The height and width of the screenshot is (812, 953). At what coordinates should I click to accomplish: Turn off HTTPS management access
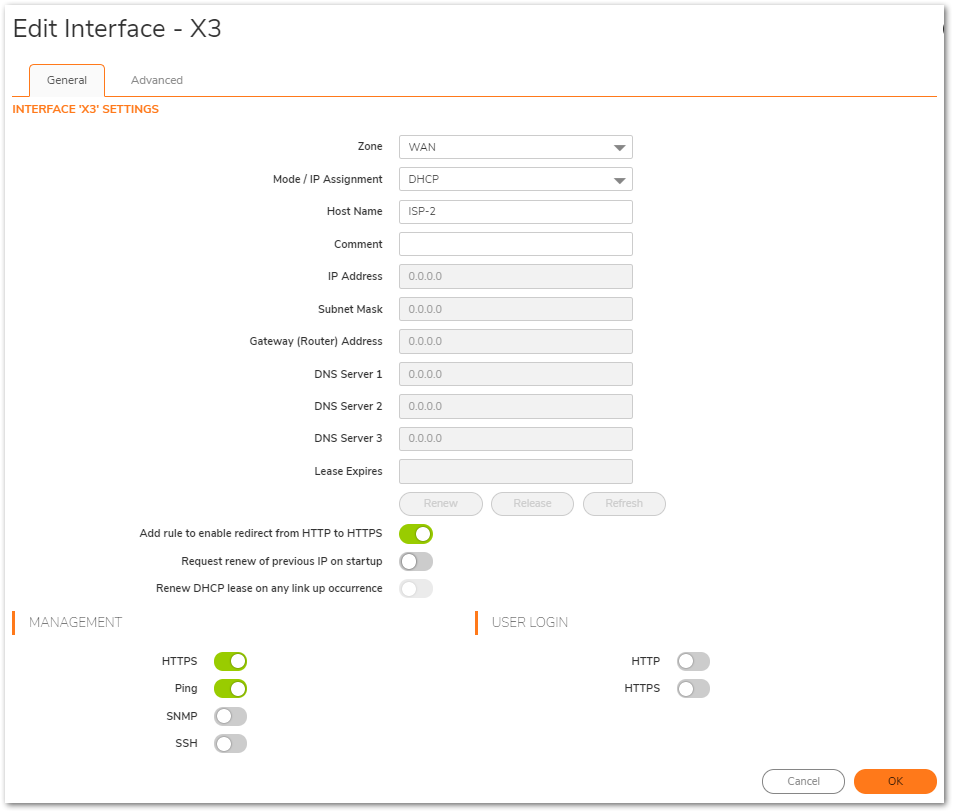click(230, 661)
